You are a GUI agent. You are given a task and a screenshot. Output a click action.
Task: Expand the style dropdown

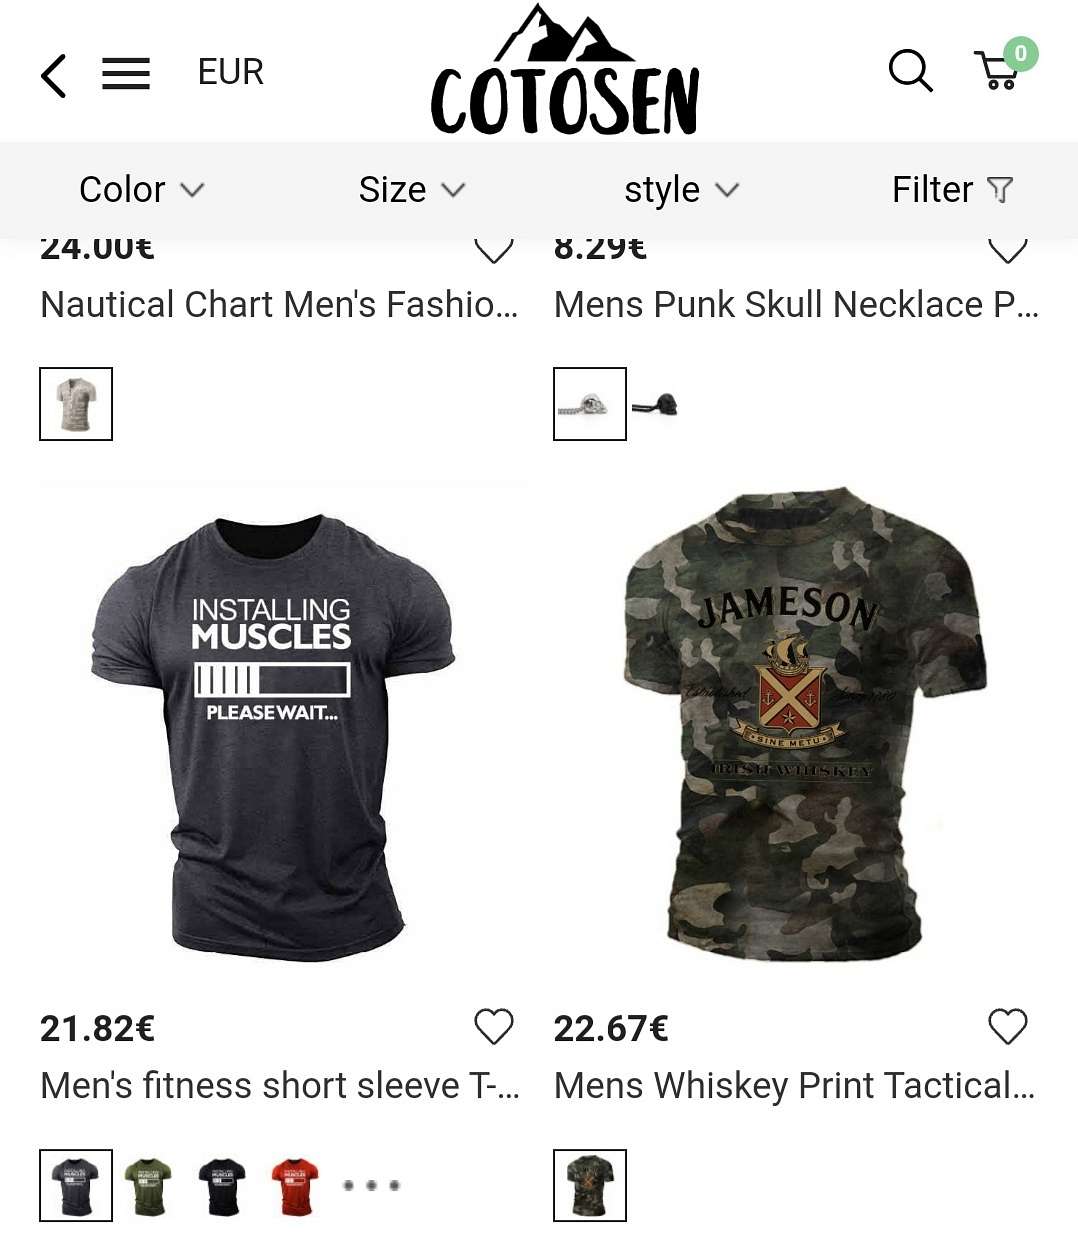click(x=682, y=189)
